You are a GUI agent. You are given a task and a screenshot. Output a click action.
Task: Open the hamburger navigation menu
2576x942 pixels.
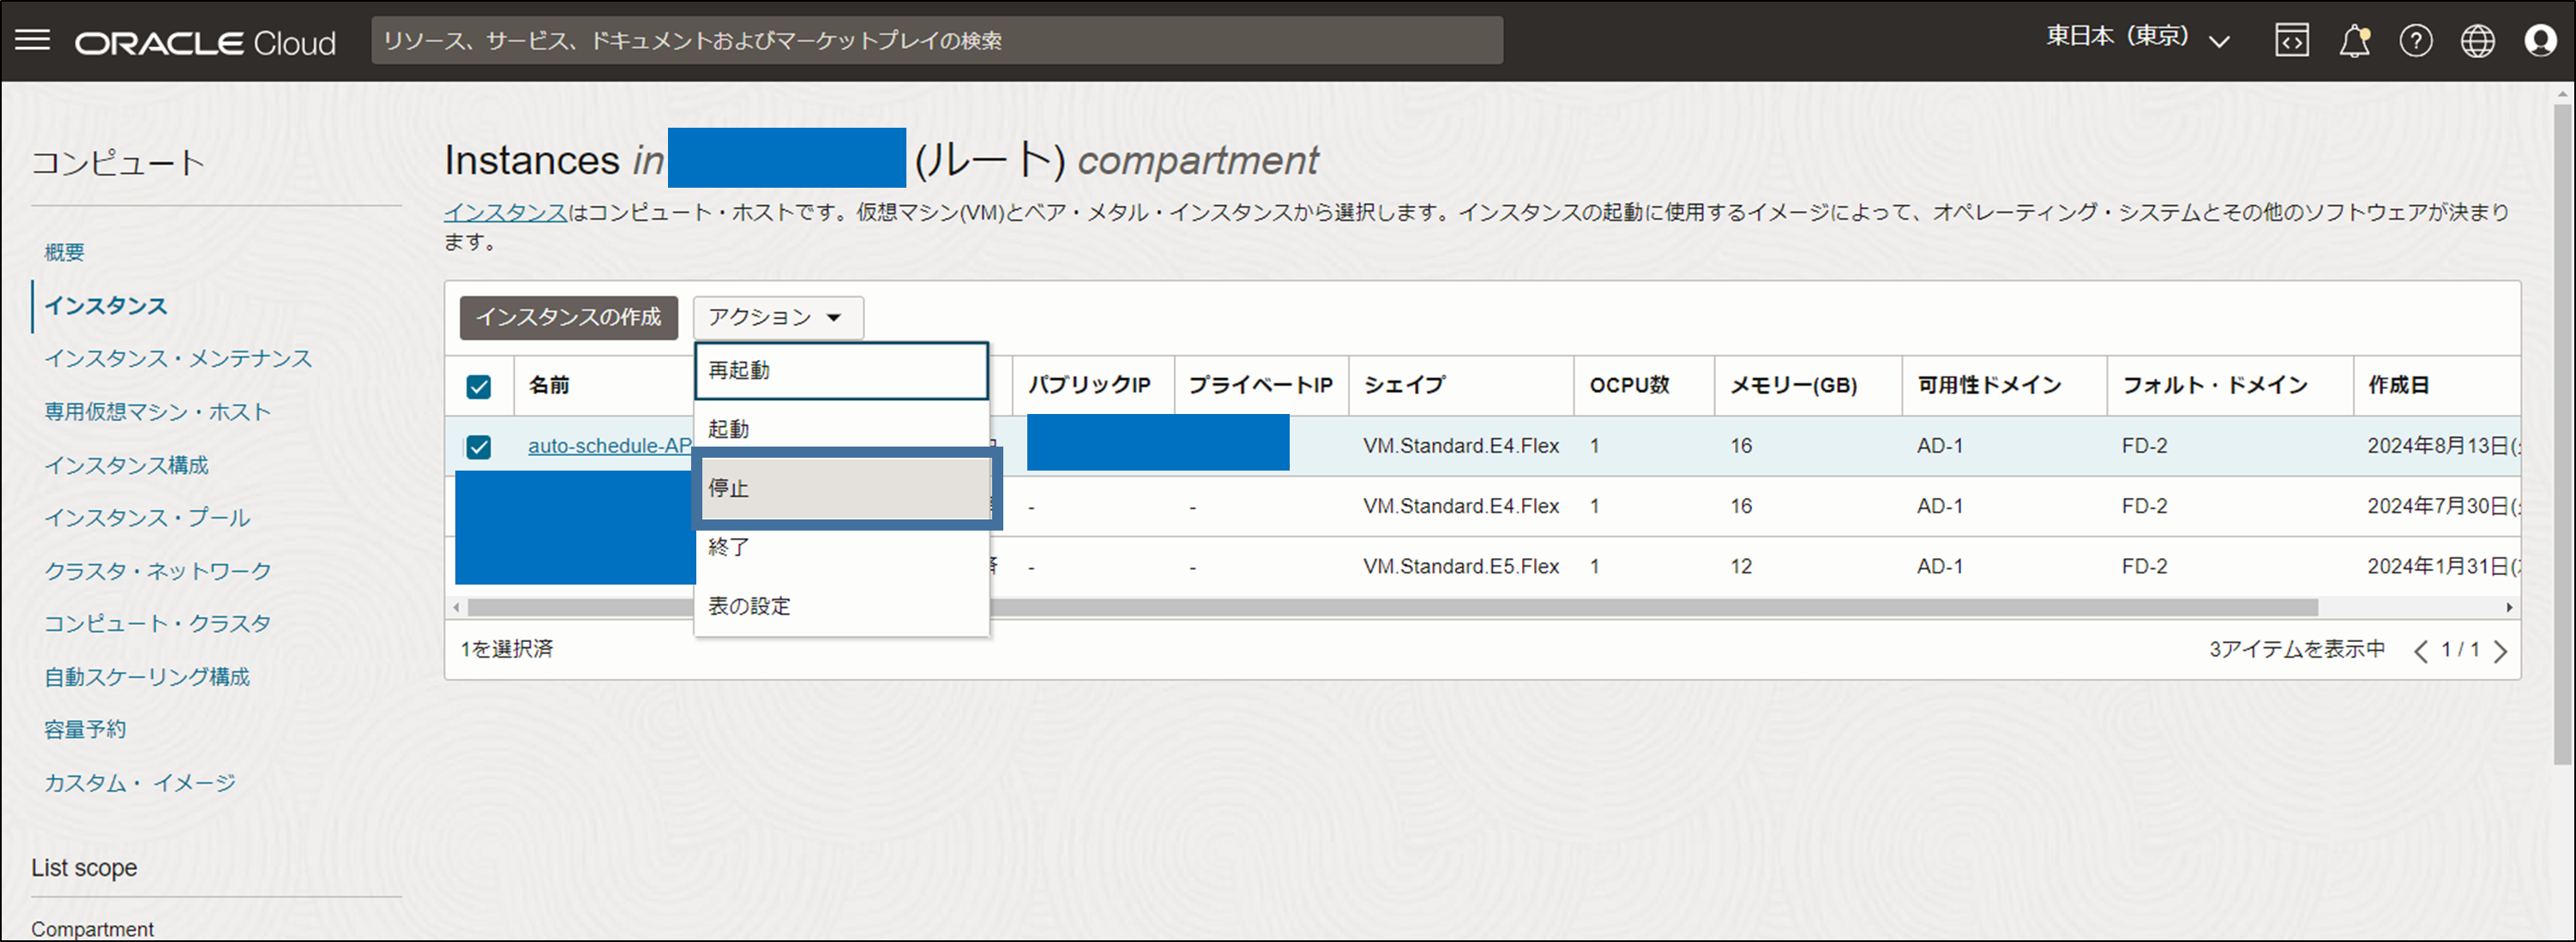click(33, 40)
